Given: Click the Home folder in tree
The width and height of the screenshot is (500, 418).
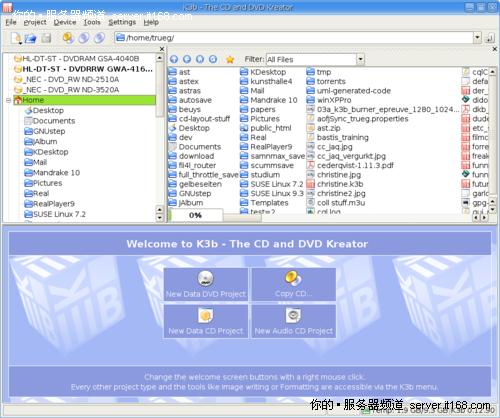Looking at the screenshot, I should [84, 100].
